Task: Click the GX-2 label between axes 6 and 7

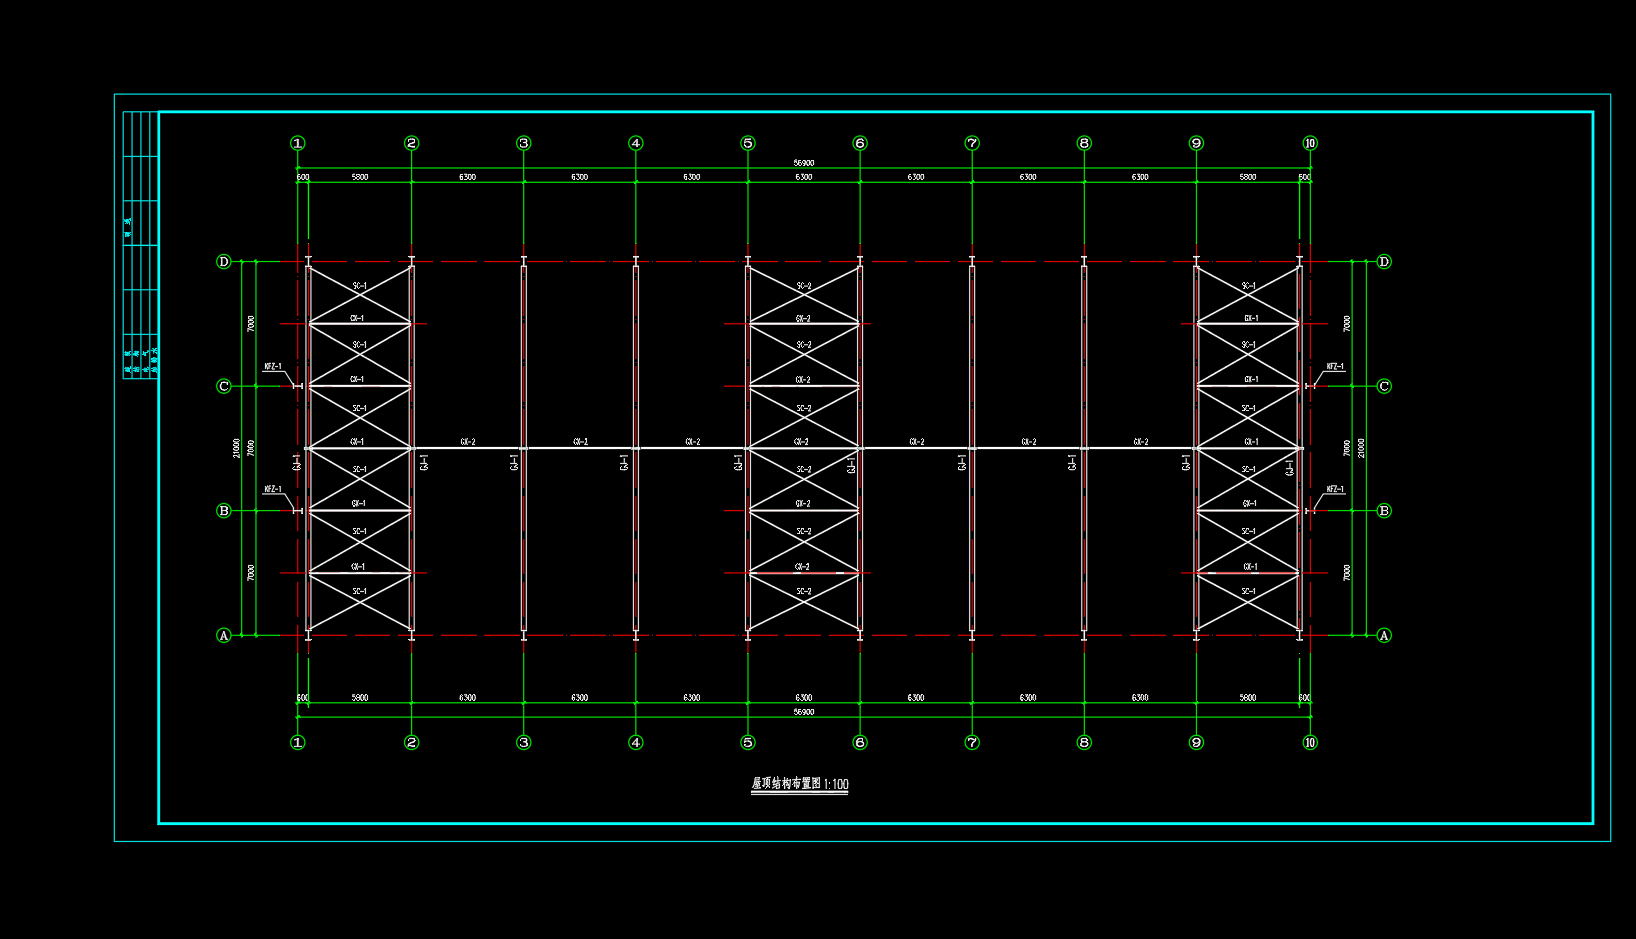Action: (x=916, y=441)
